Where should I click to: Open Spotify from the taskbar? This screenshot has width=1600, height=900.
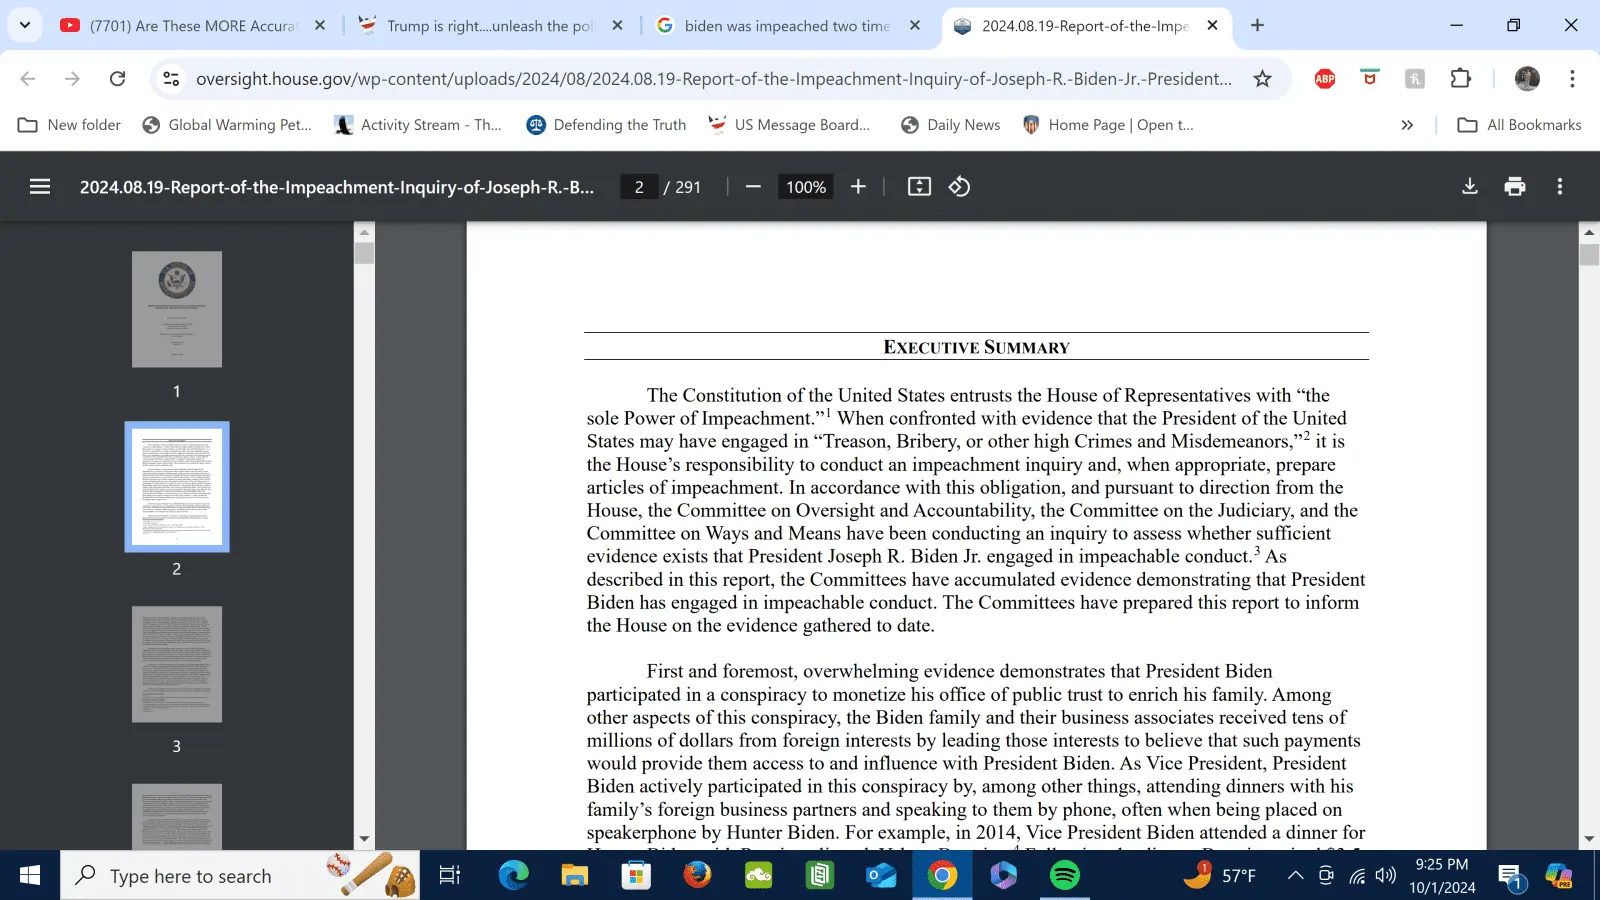click(x=1065, y=876)
